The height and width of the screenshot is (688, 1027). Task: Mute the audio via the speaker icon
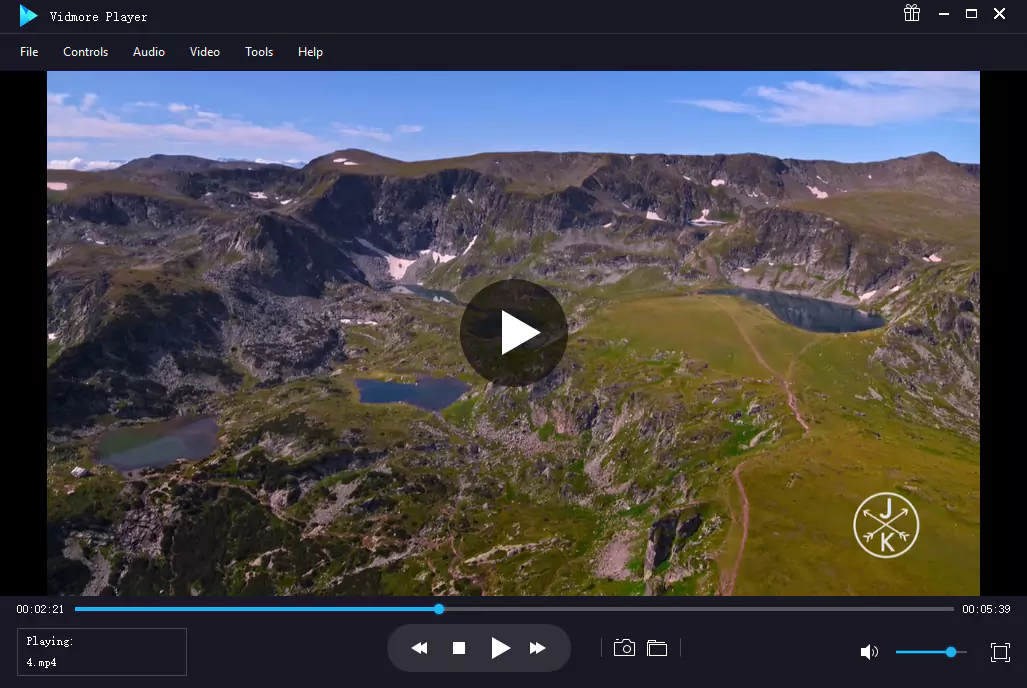[868, 651]
